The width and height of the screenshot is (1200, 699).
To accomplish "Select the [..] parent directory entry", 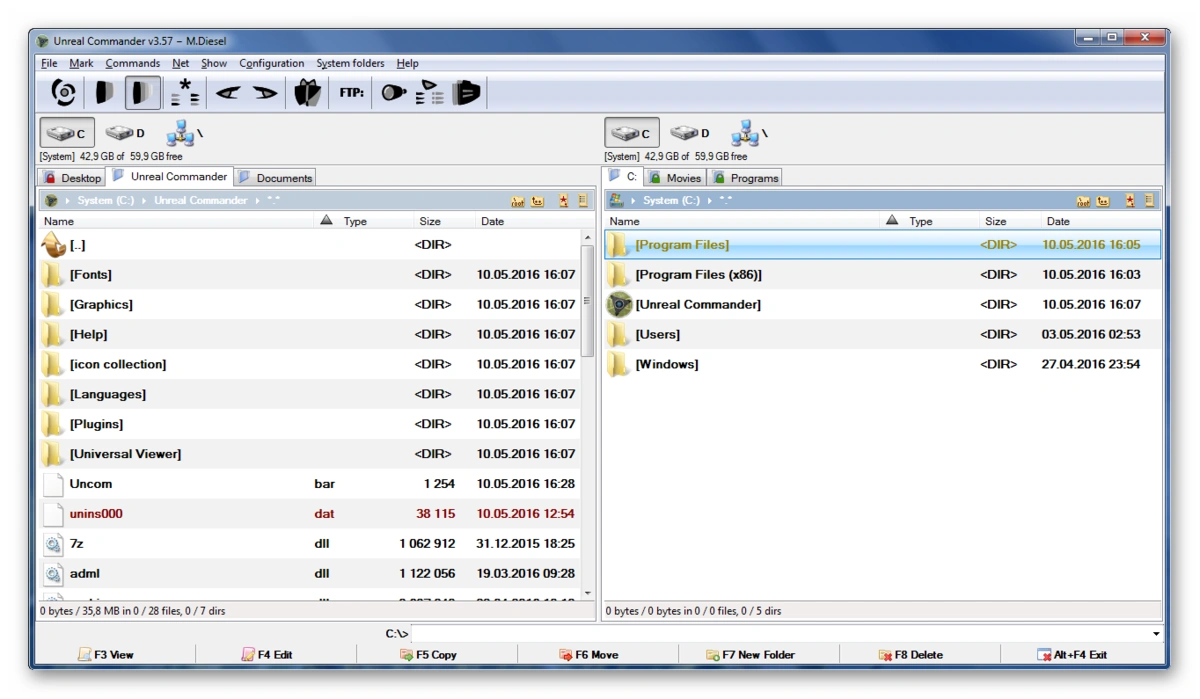I will [x=310, y=244].
